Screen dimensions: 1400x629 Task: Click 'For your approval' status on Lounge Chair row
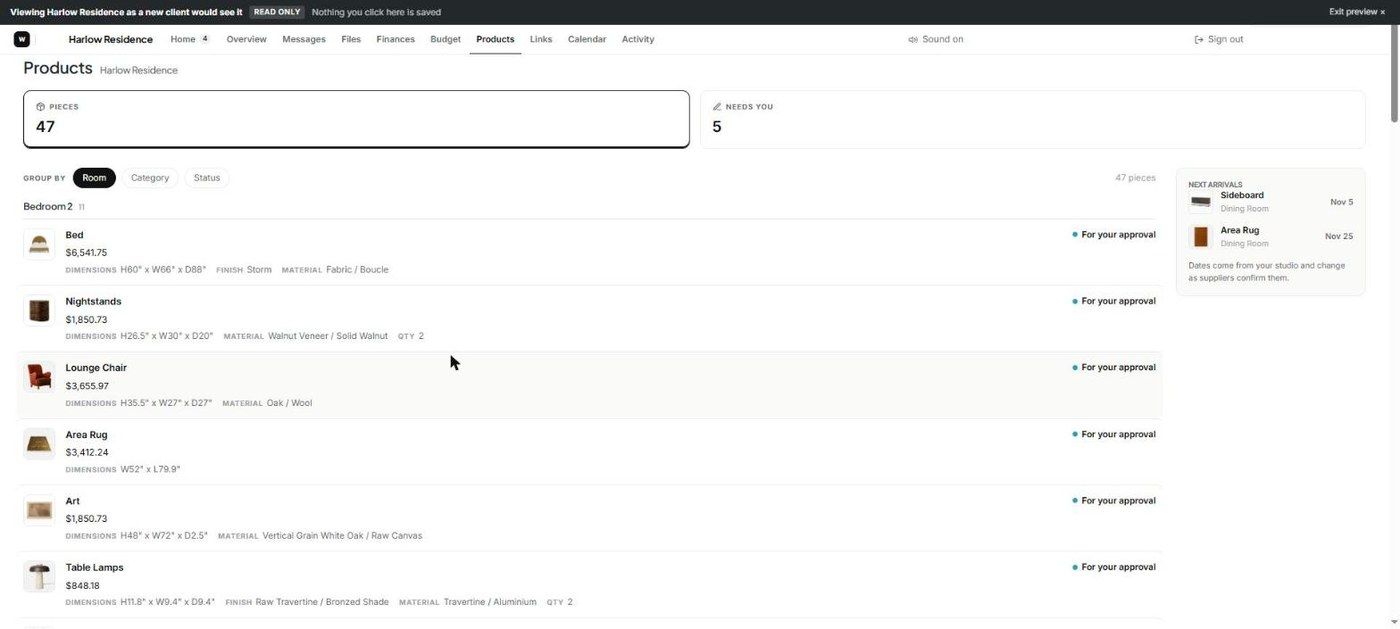pyautogui.click(x=1114, y=368)
